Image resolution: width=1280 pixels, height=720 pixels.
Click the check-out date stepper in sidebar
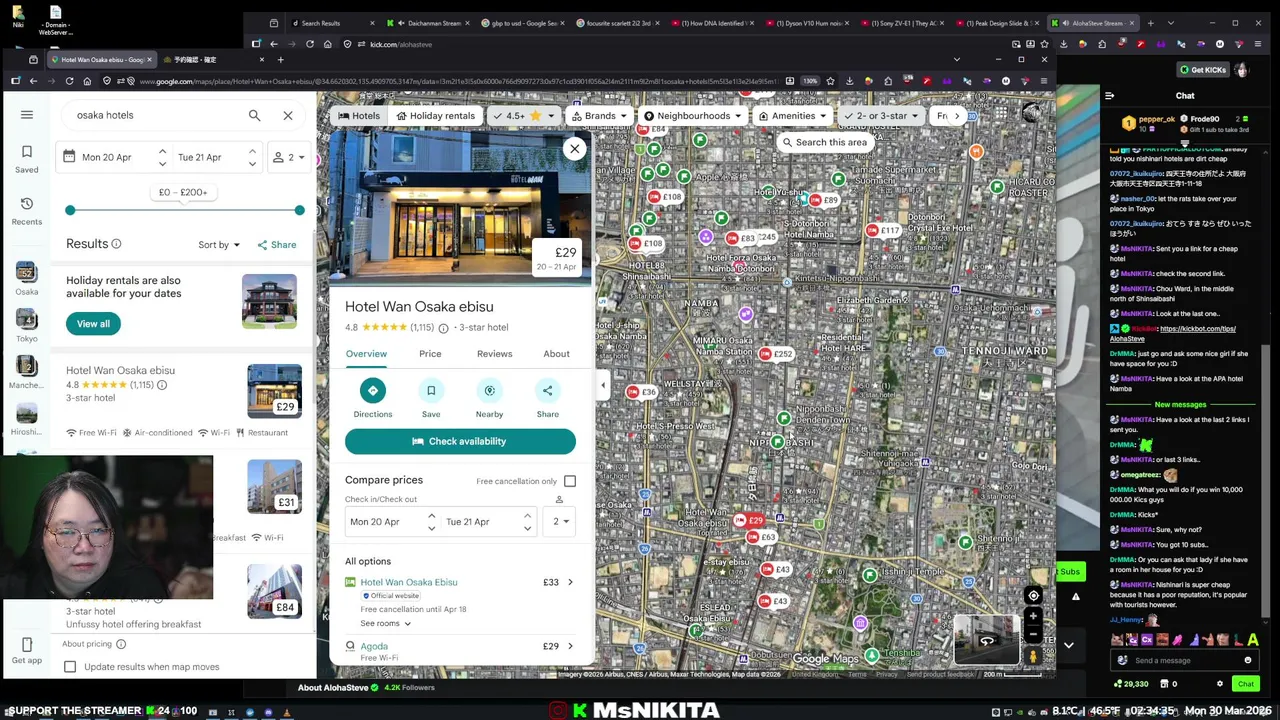[252, 157]
